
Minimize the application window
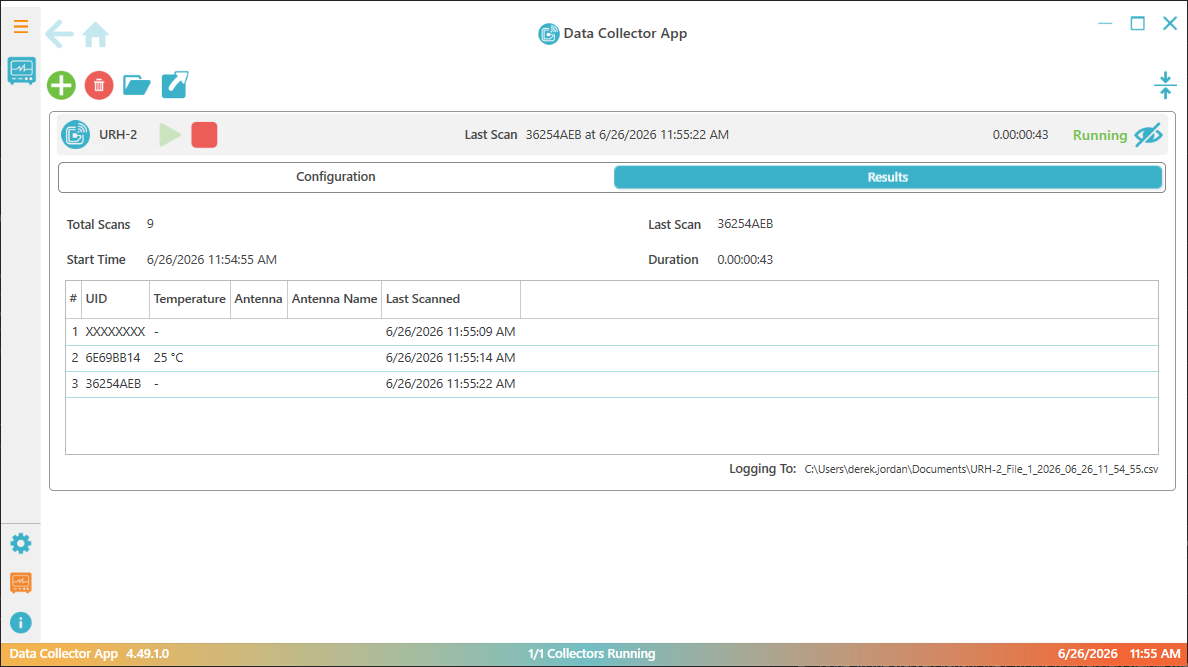click(1105, 23)
